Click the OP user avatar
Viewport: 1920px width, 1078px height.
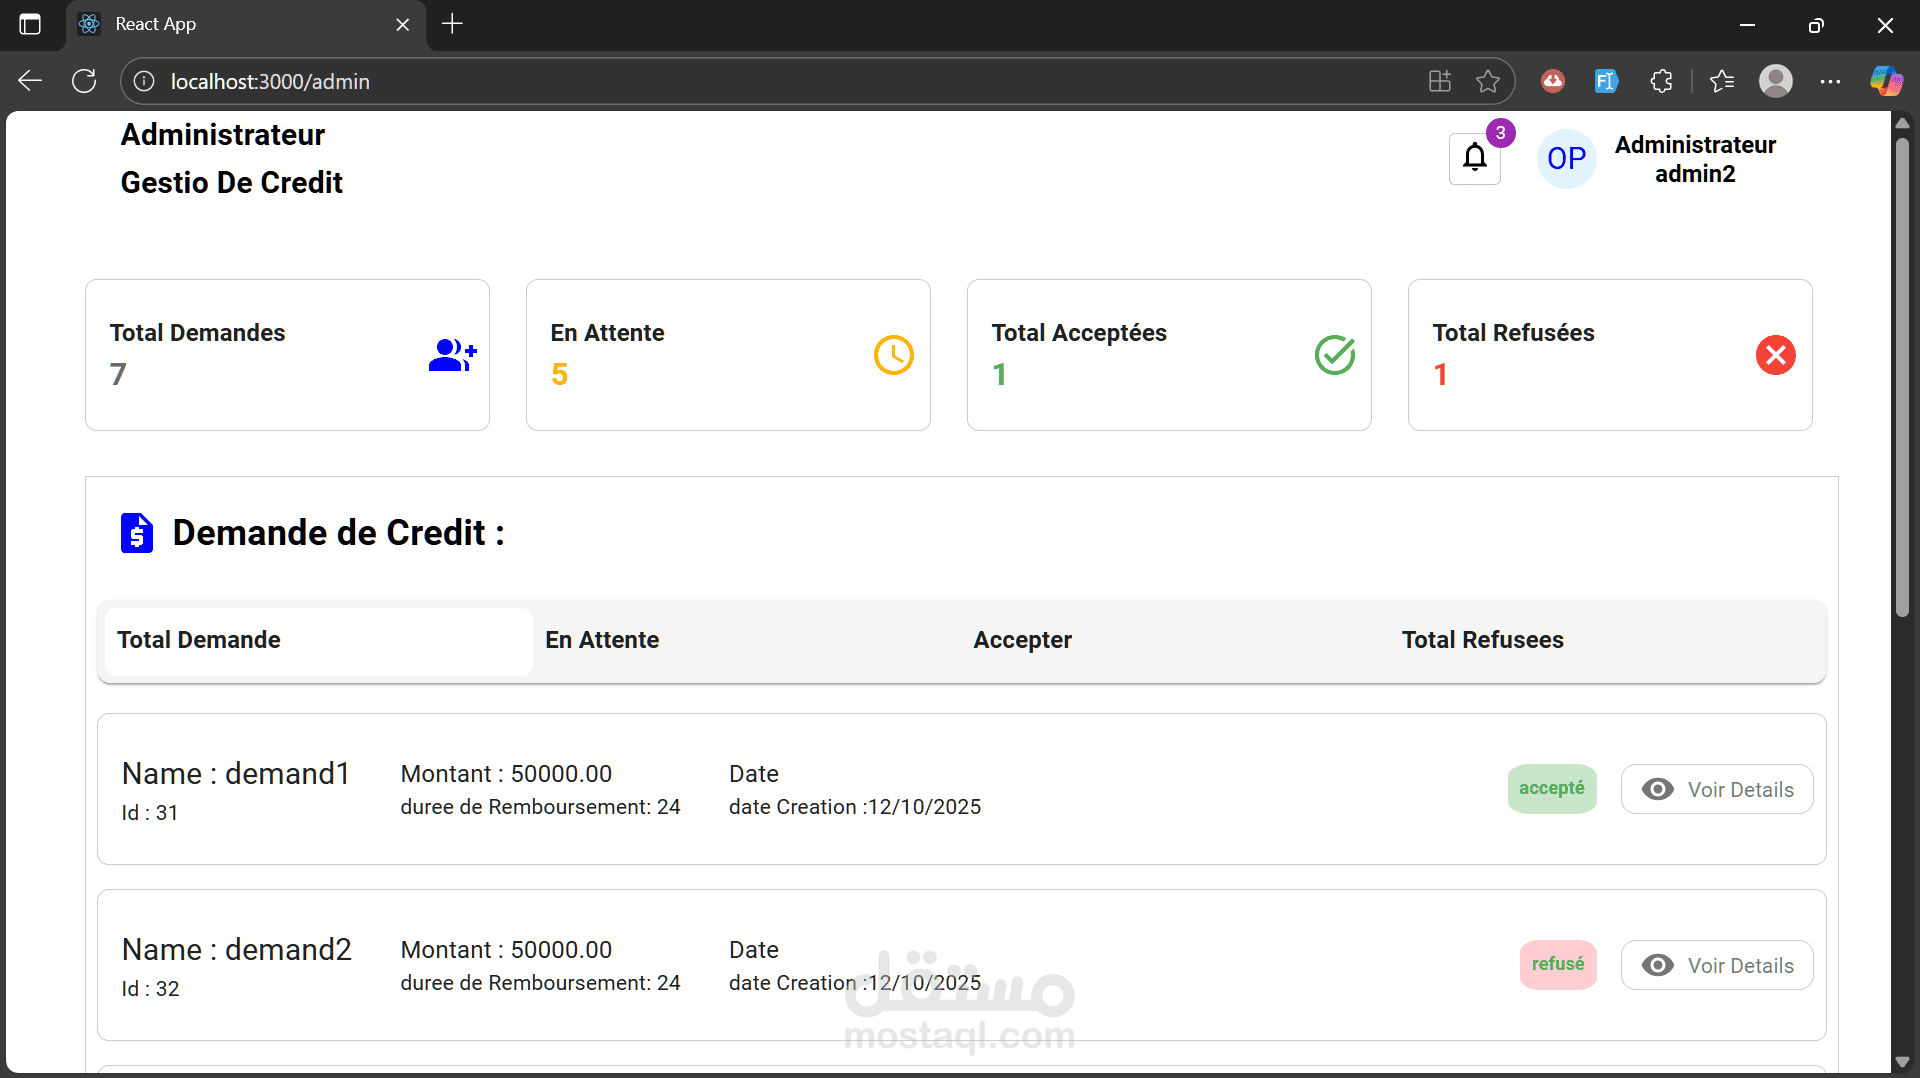[1566, 158]
